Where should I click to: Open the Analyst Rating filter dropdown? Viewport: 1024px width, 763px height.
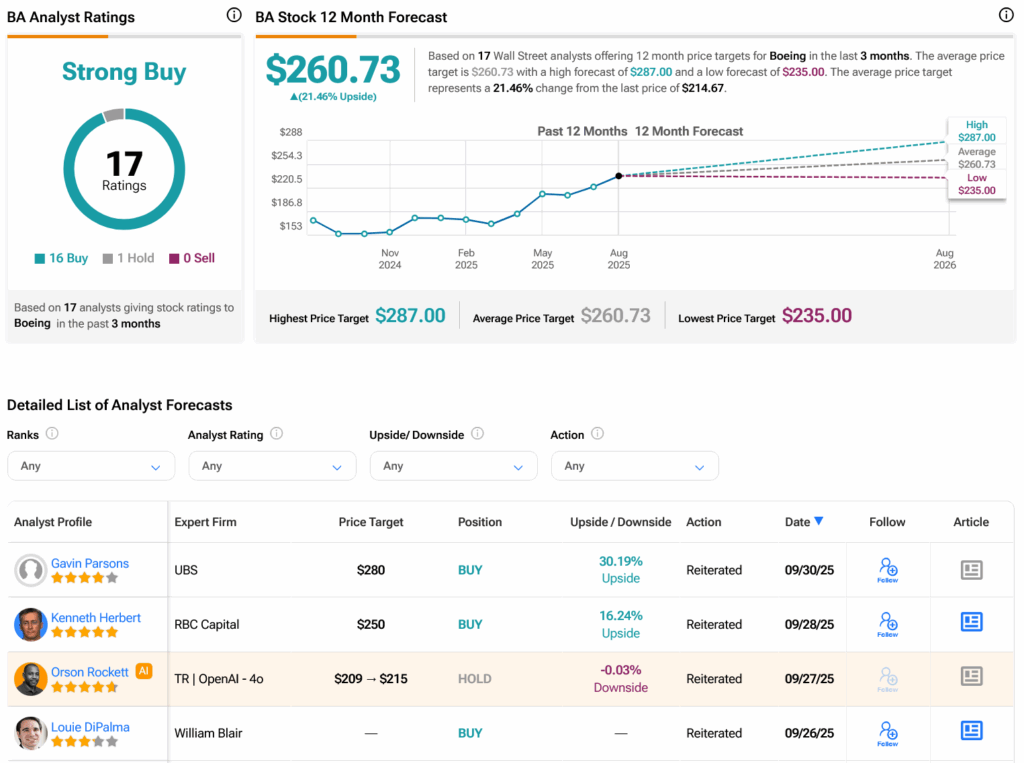(272, 466)
